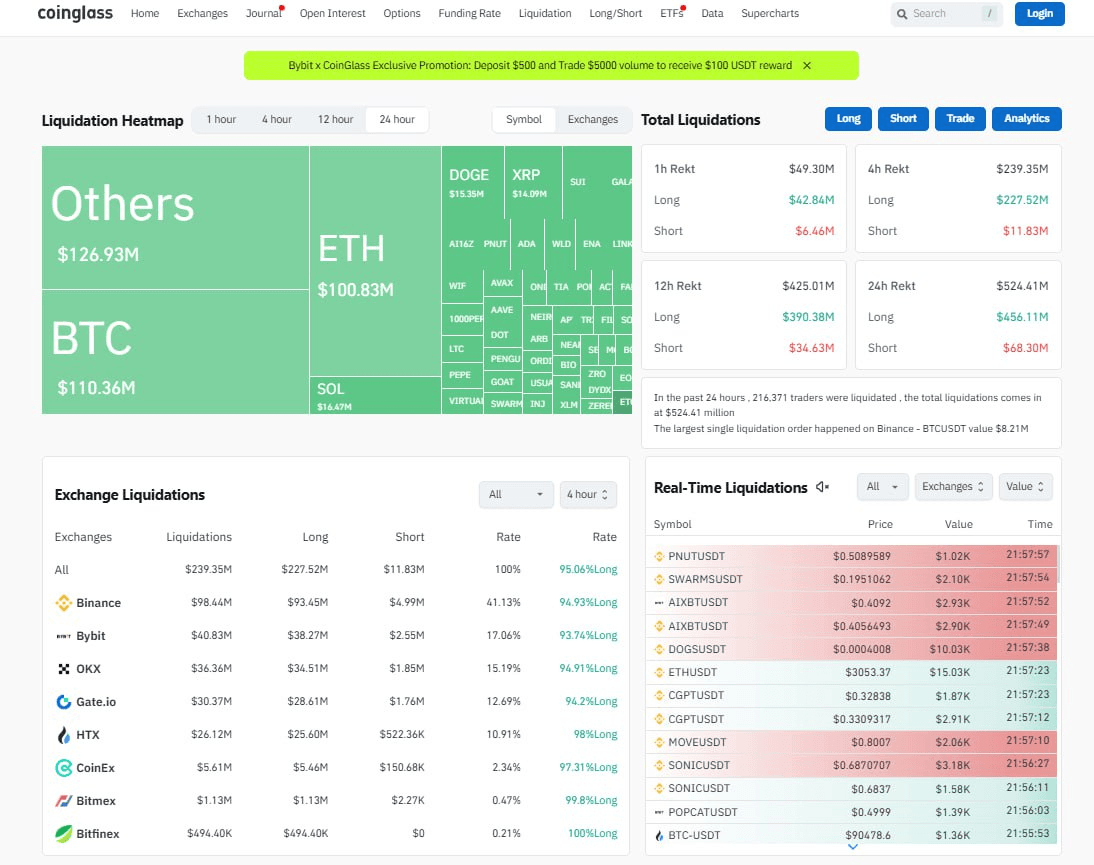Open the Exchanges navigation menu
The image size is (1094, 865).
pos(202,13)
